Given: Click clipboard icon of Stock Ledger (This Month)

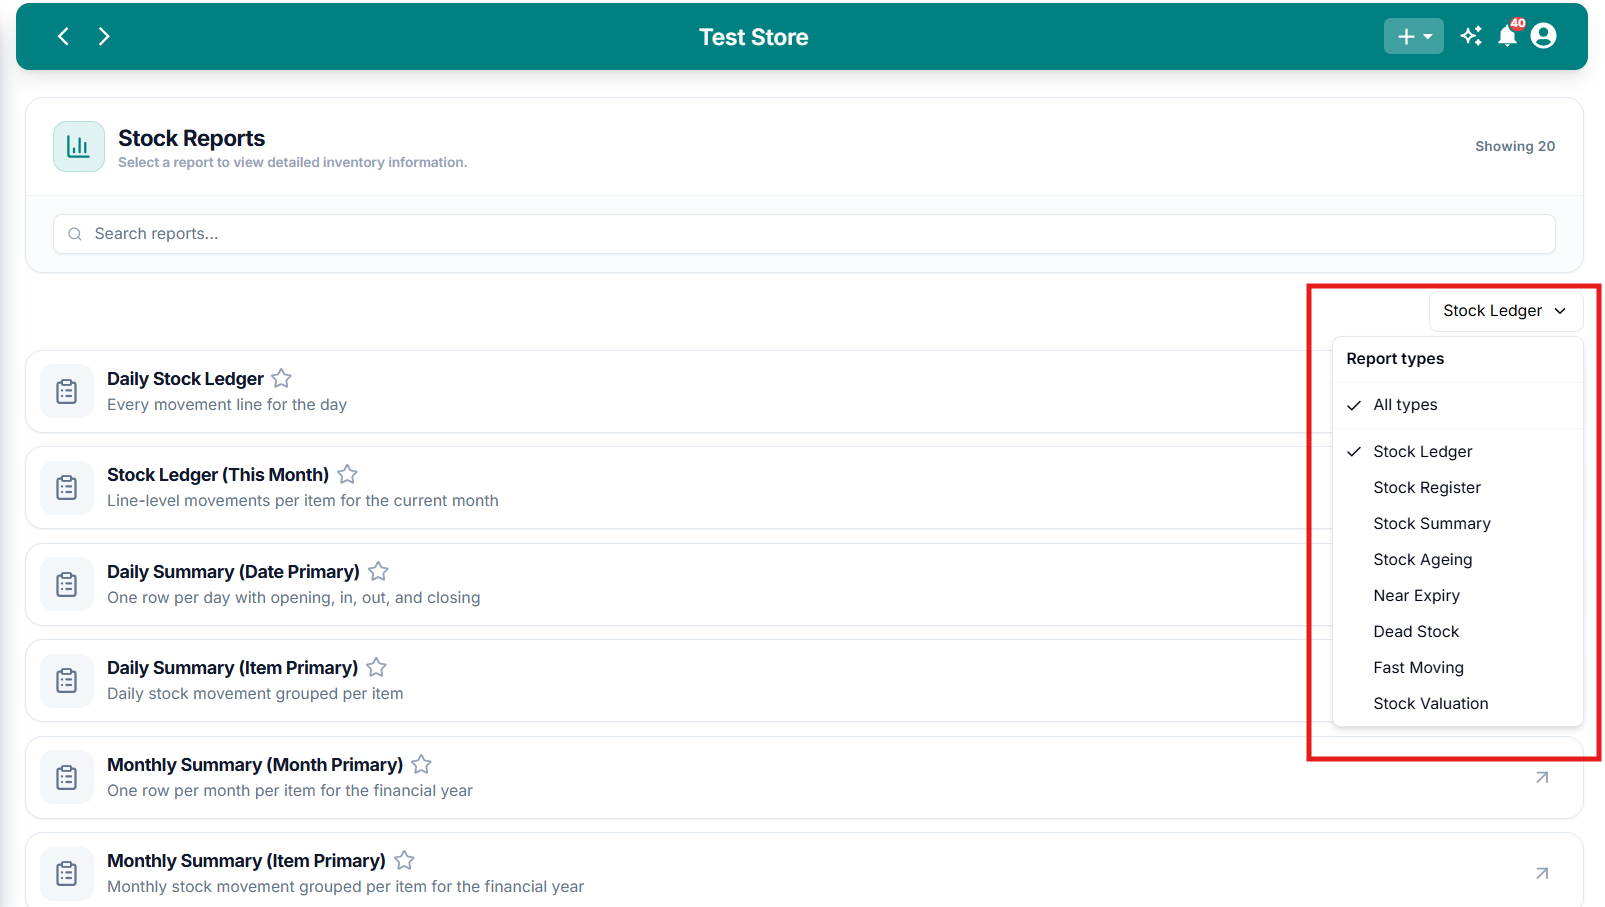Looking at the screenshot, I should pos(67,488).
